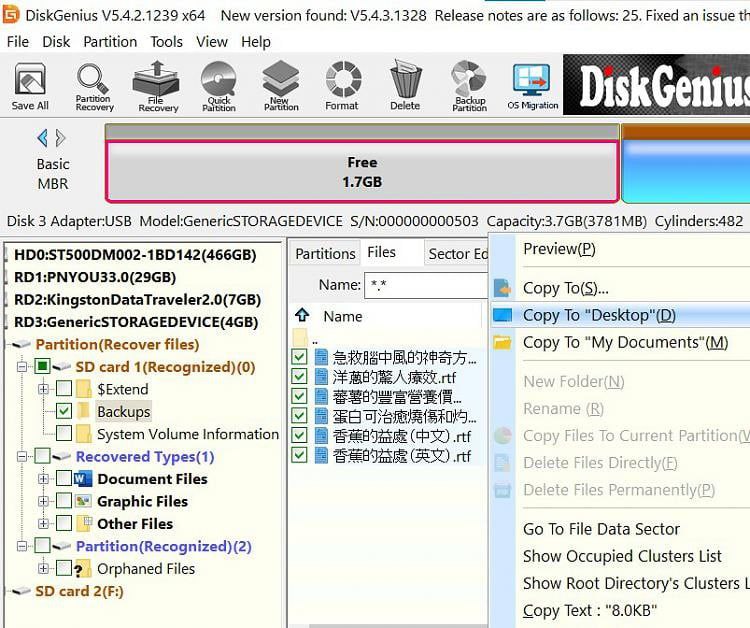Select Show Occupied Clusters List

point(620,556)
